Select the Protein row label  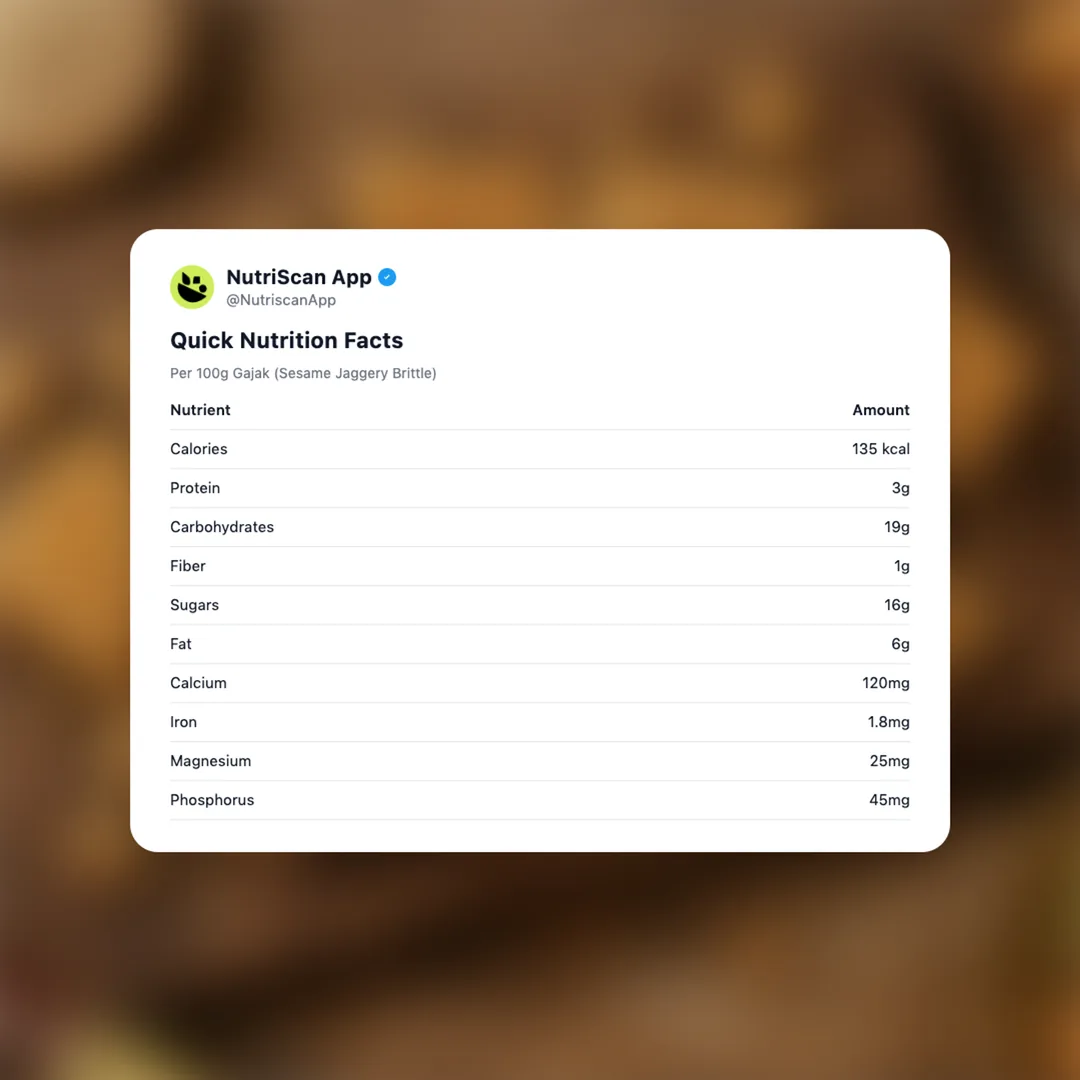[x=195, y=488]
